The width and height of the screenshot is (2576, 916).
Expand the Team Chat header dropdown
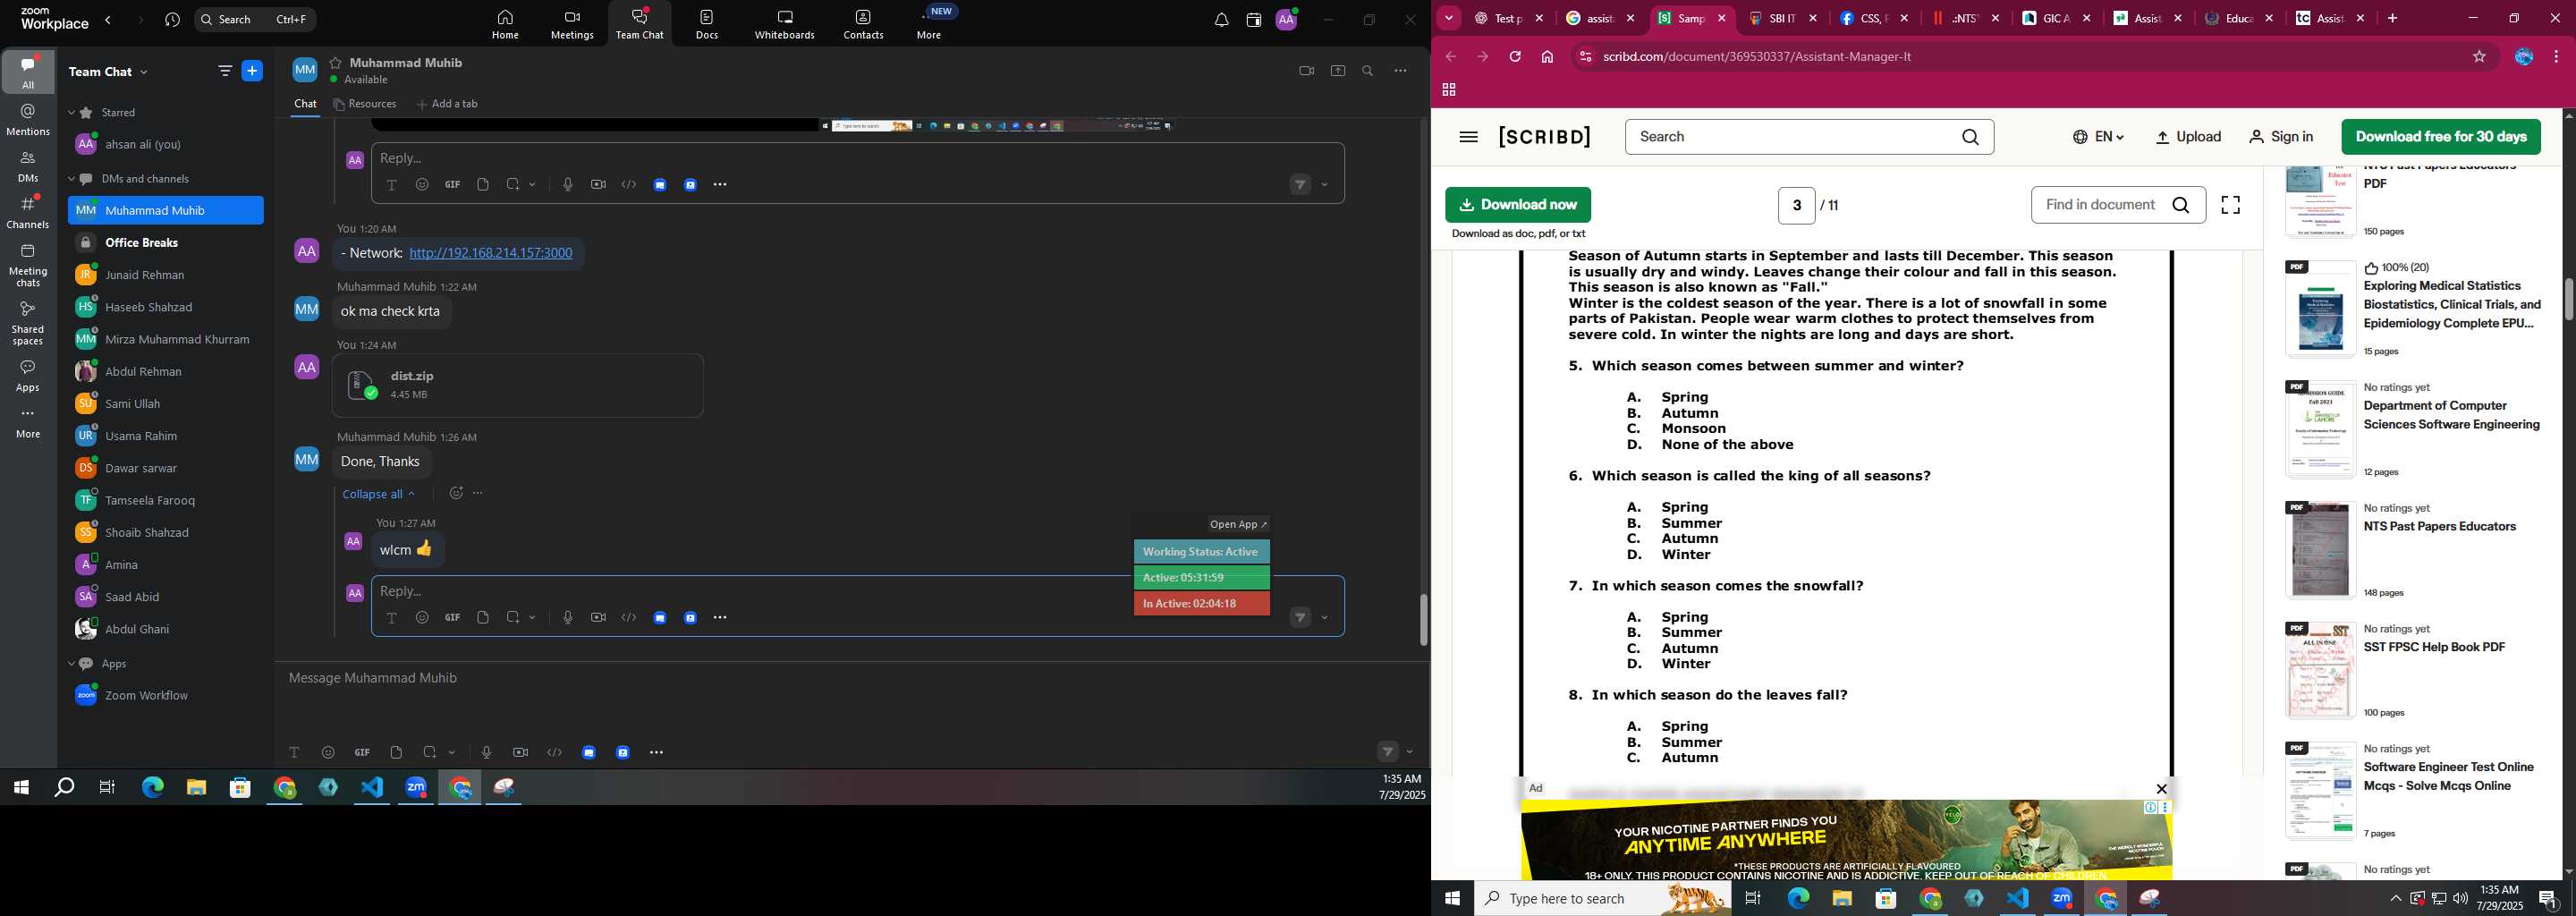click(x=144, y=72)
